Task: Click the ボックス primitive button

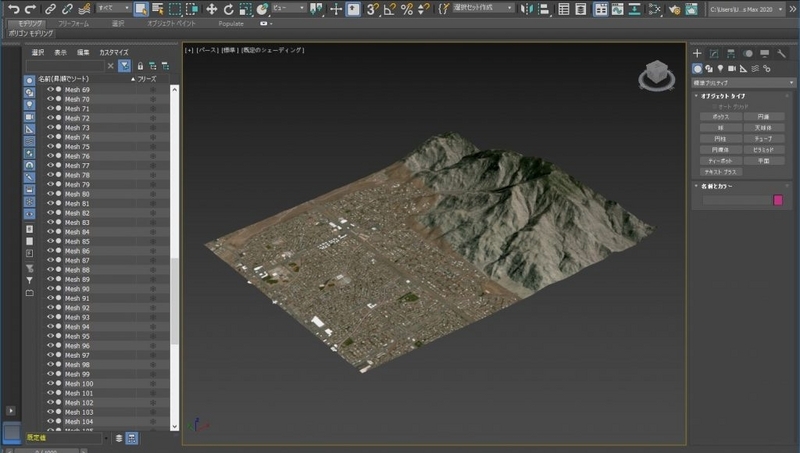Action: (719, 117)
